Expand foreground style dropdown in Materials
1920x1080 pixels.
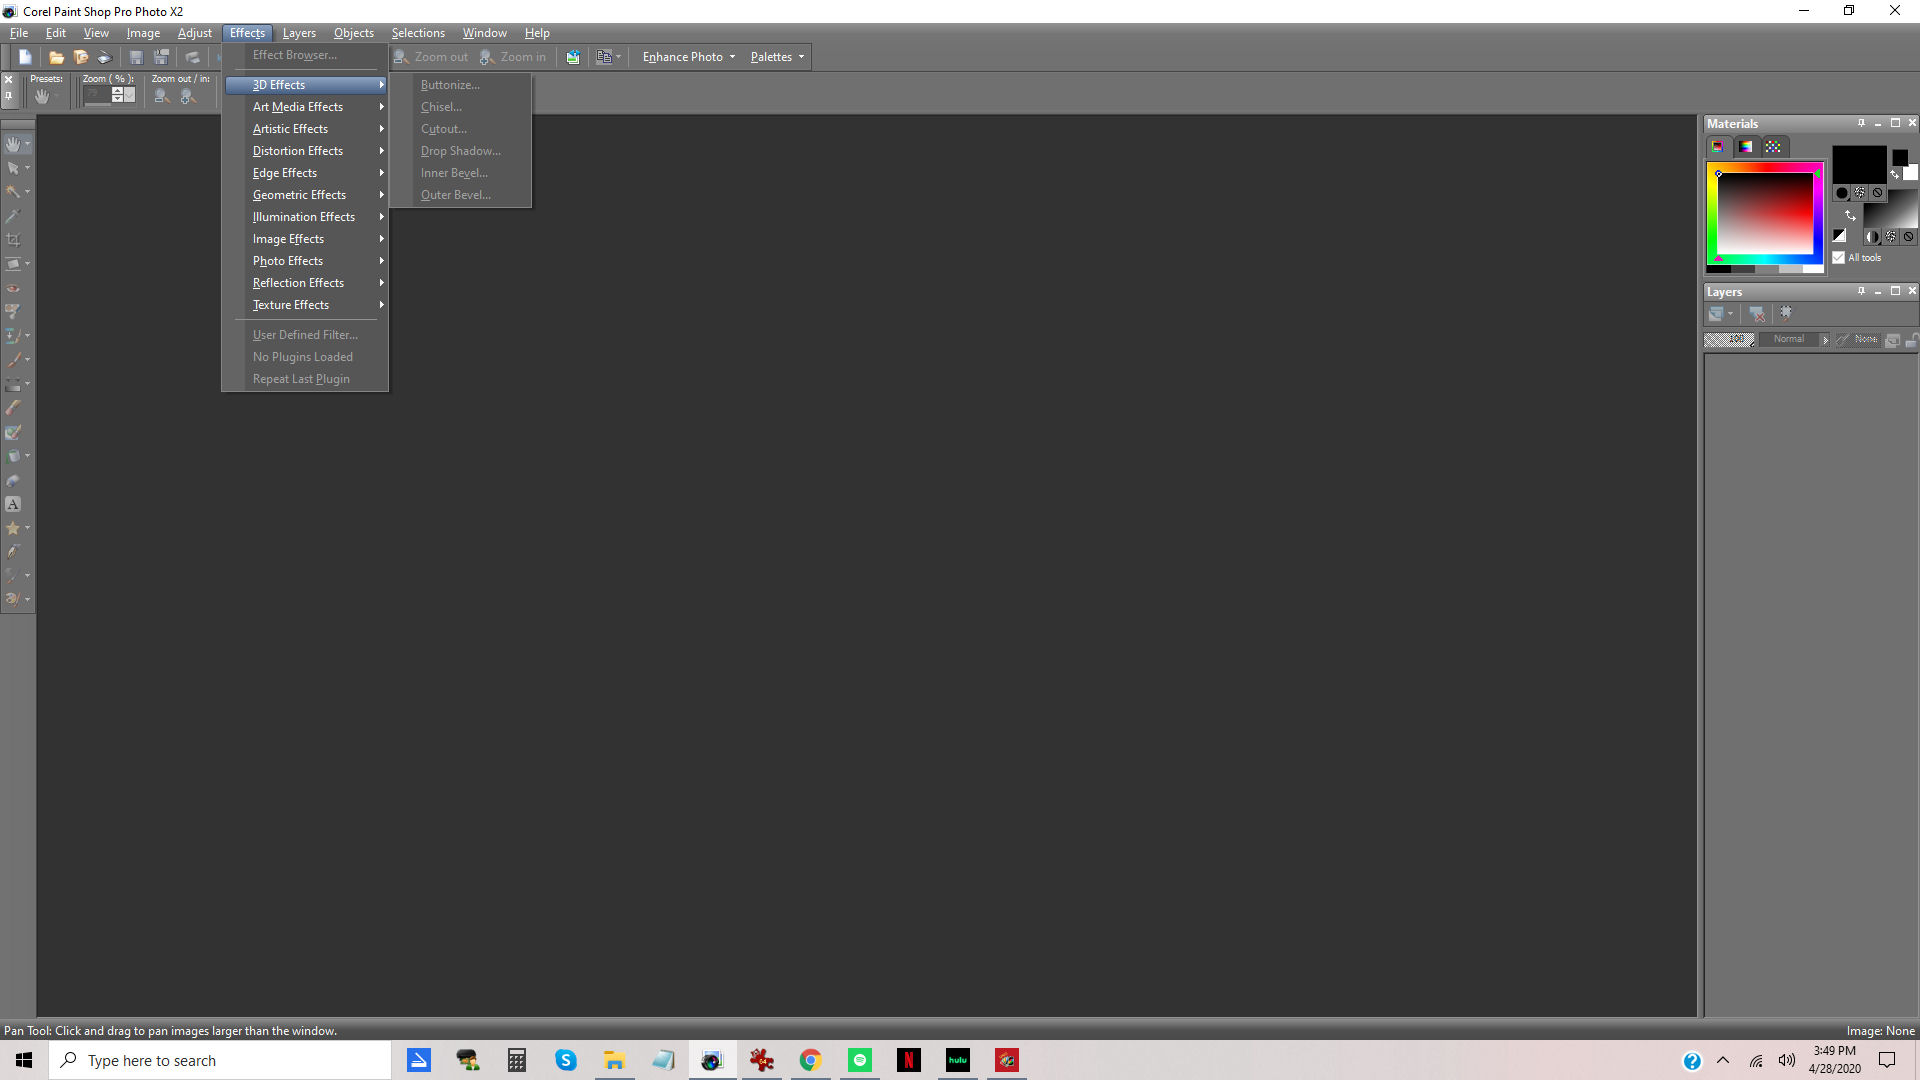[x=1842, y=193]
